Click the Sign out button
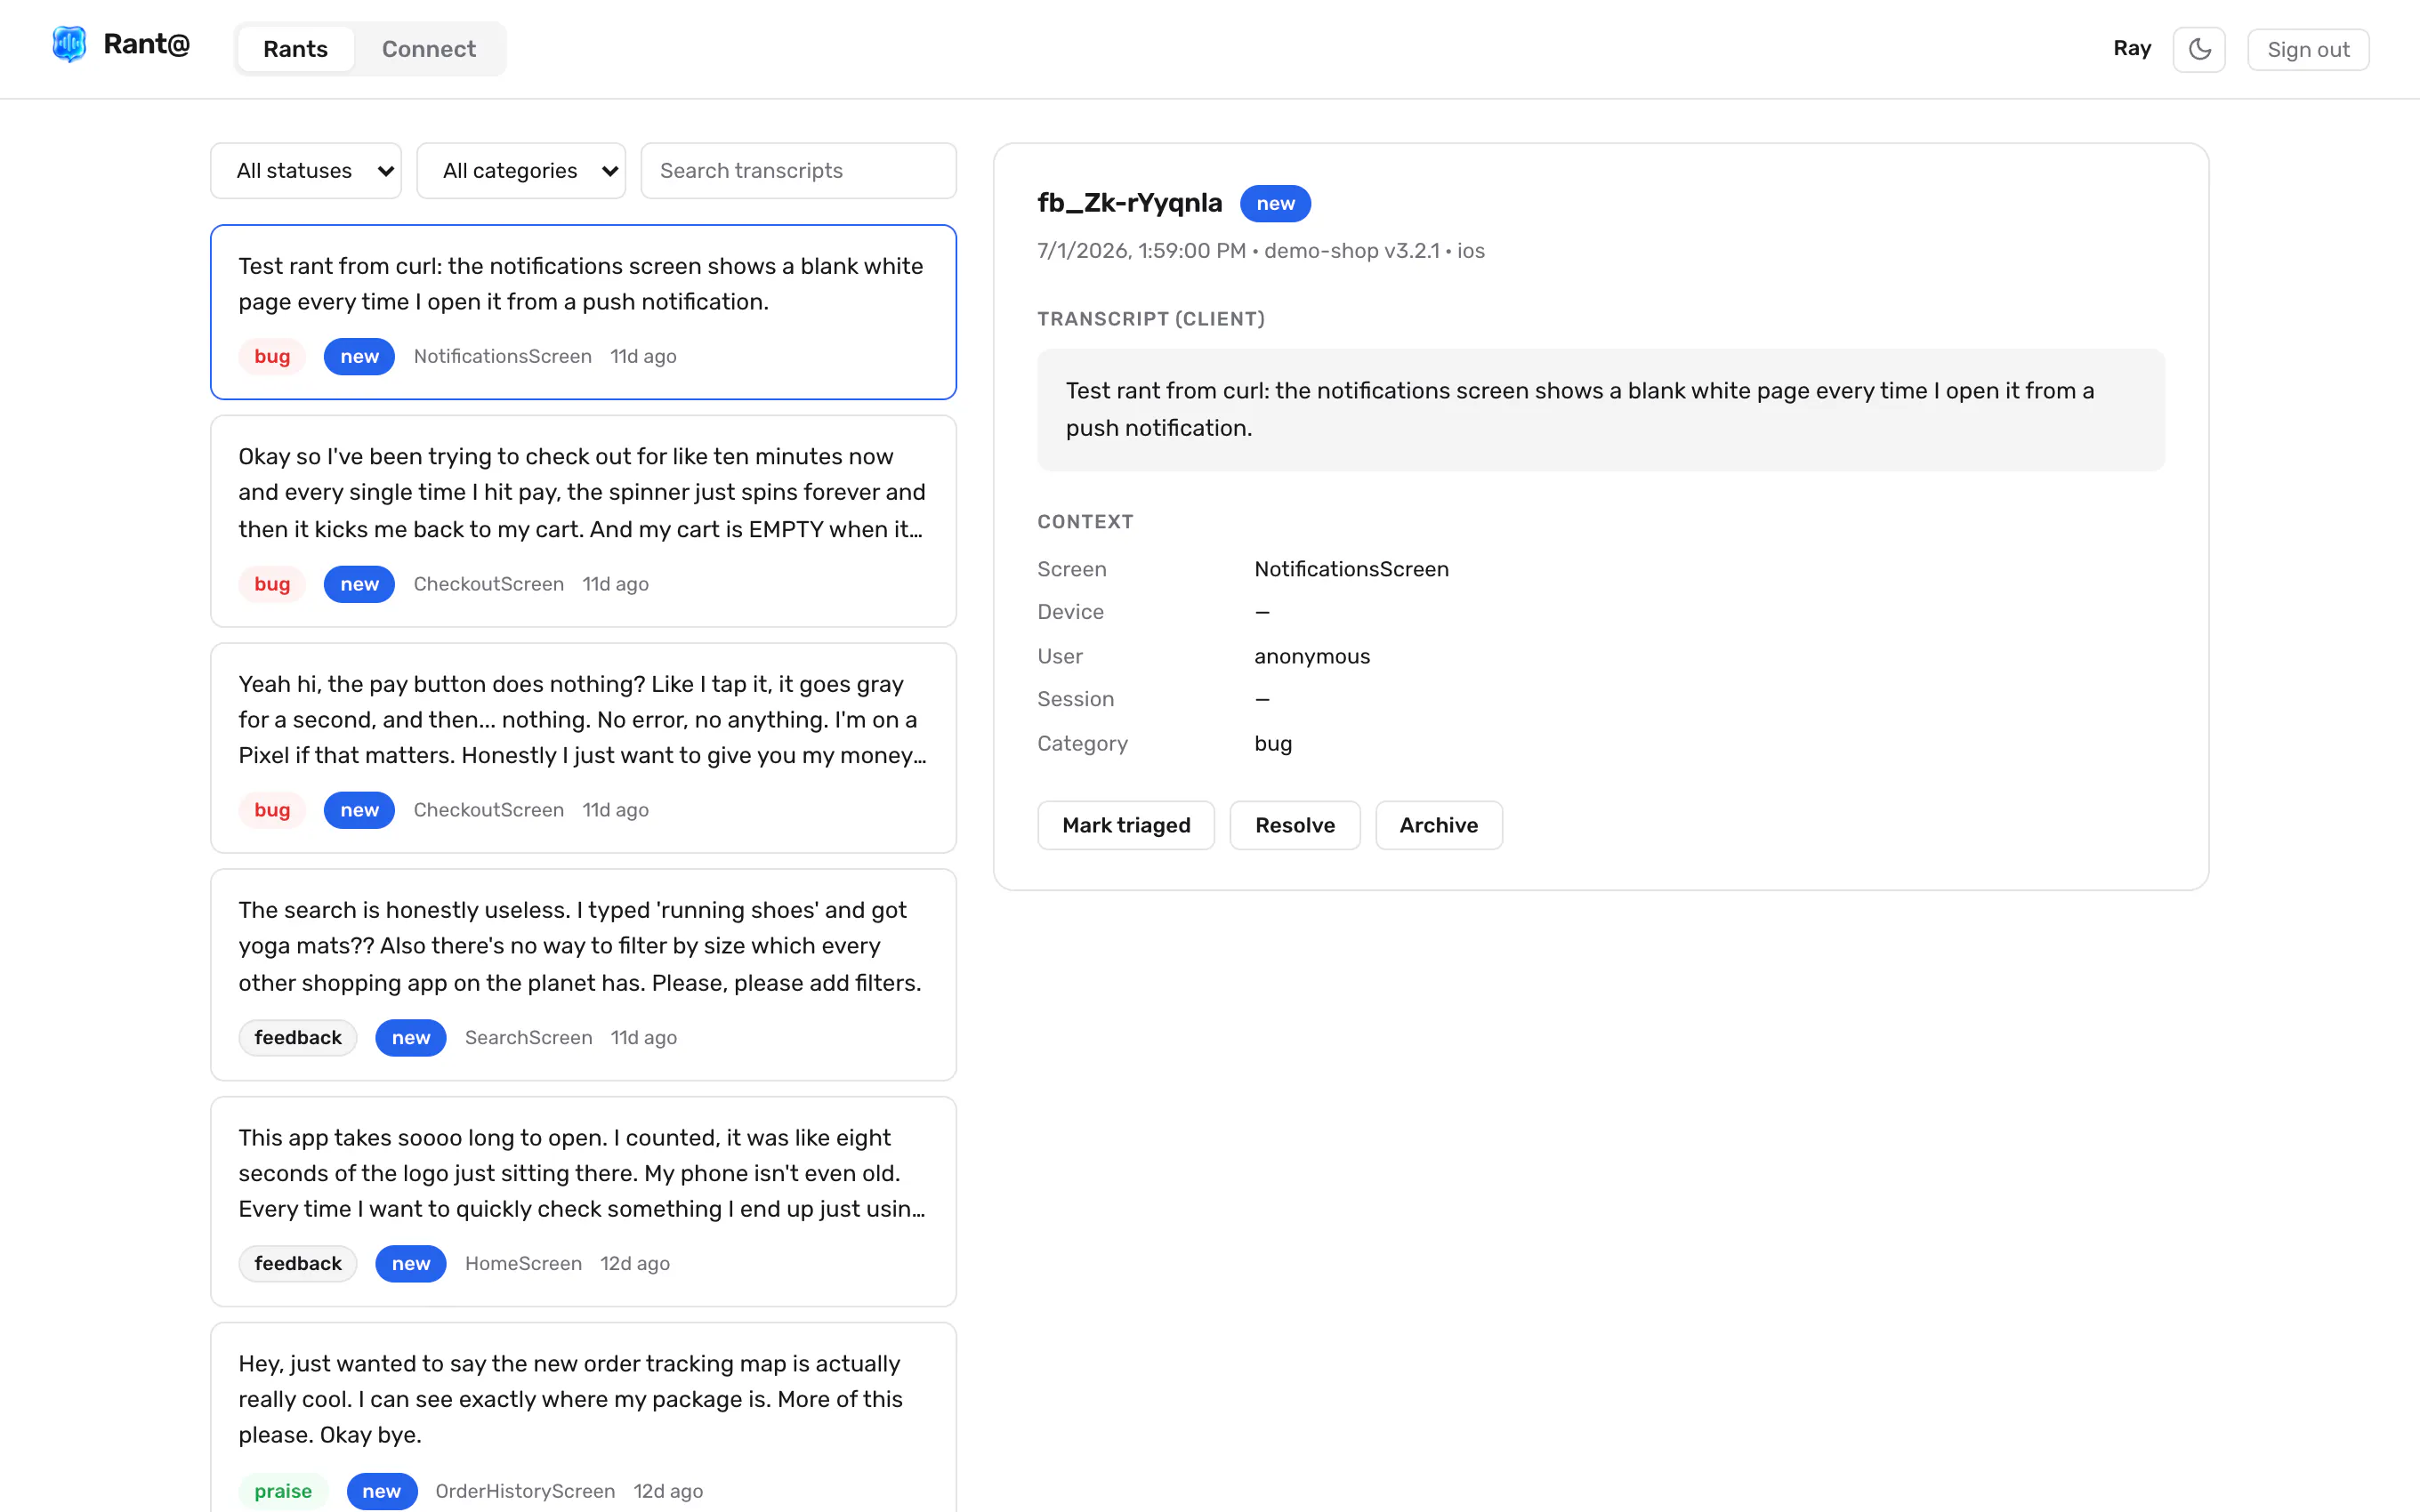 tap(2308, 49)
